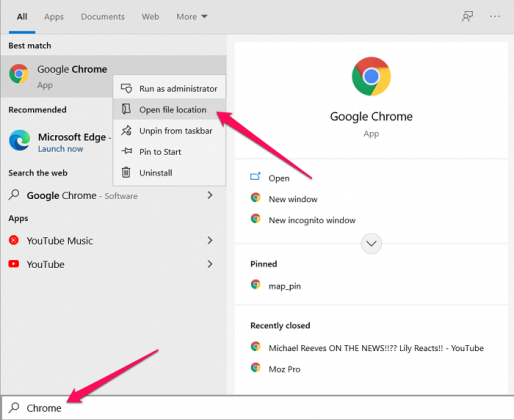
Task: Expand the YouTube Music result chevron
Action: [210, 240]
